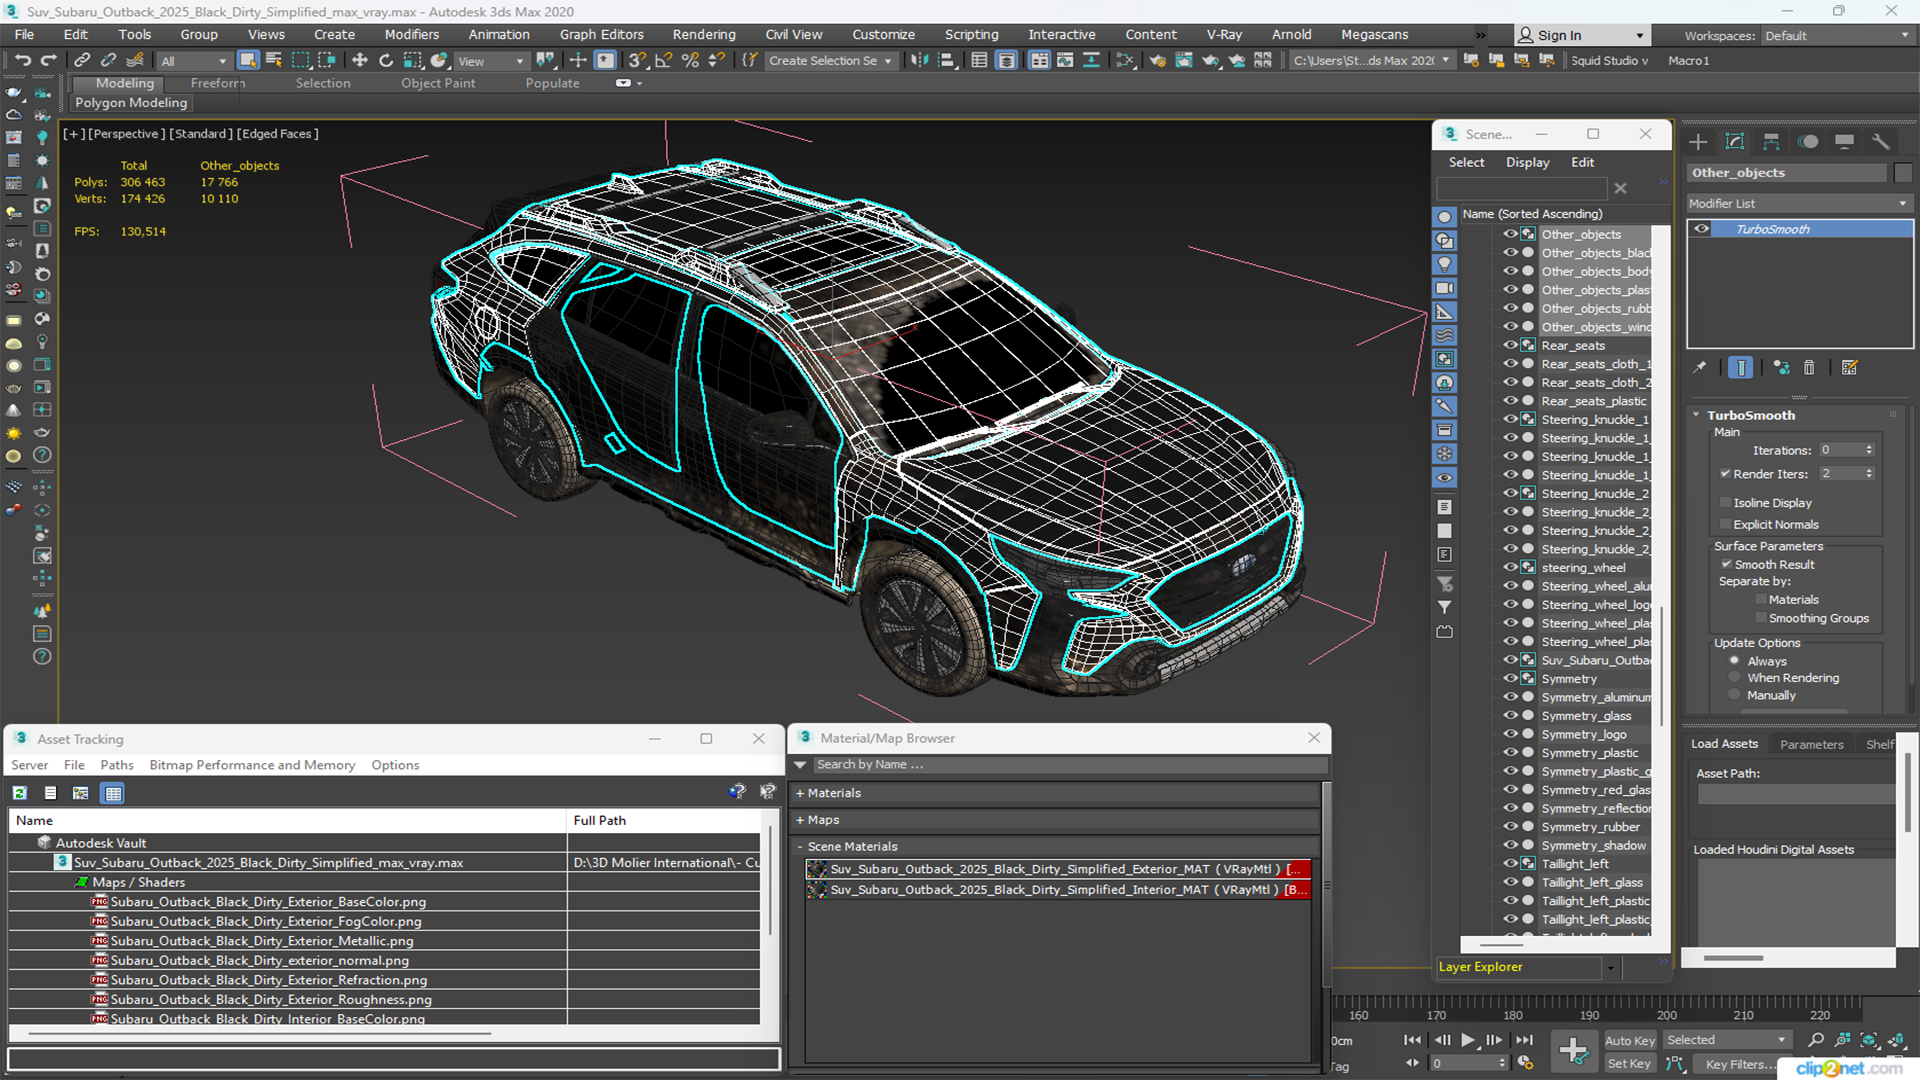Open Schematic View icon in toolbar
This screenshot has height=1080, width=1920.
pyautogui.click(x=1125, y=60)
